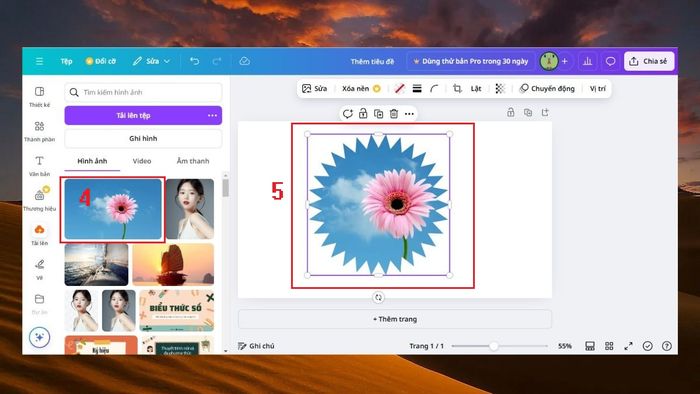Redo the last action
700x394 pixels.
click(217, 61)
